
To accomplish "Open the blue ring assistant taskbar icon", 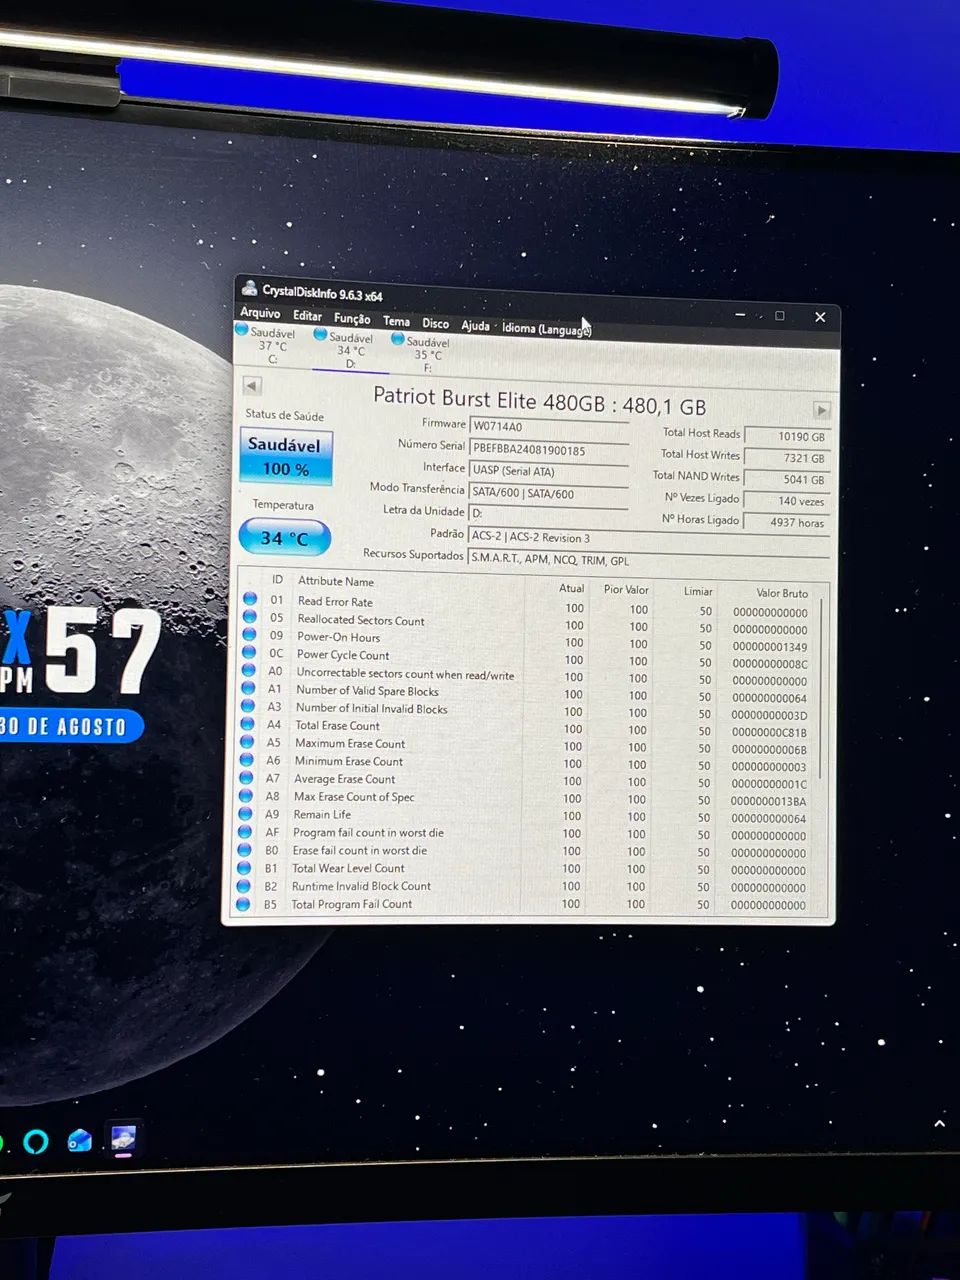I will [x=35, y=1141].
